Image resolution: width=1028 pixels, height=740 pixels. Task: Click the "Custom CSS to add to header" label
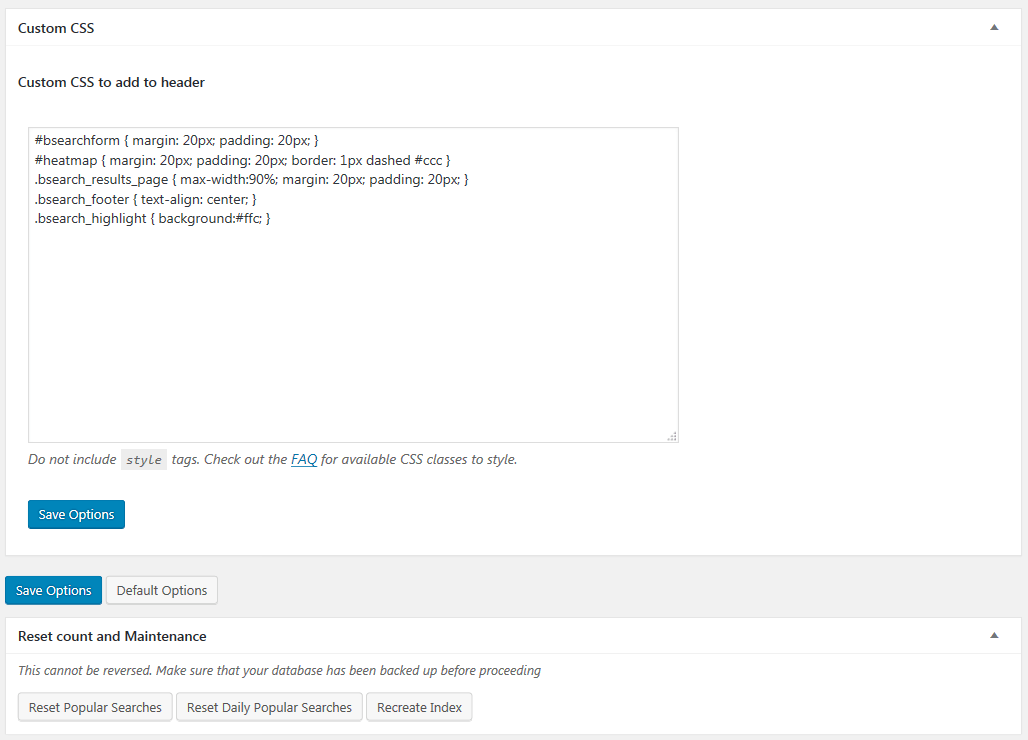coord(111,82)
